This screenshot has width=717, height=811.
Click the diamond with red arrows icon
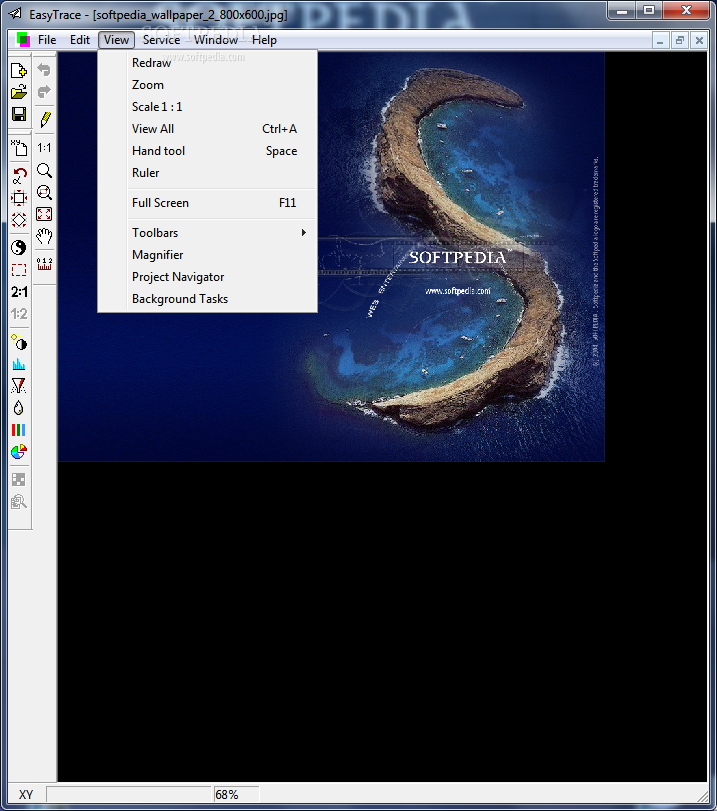[19, 220]
